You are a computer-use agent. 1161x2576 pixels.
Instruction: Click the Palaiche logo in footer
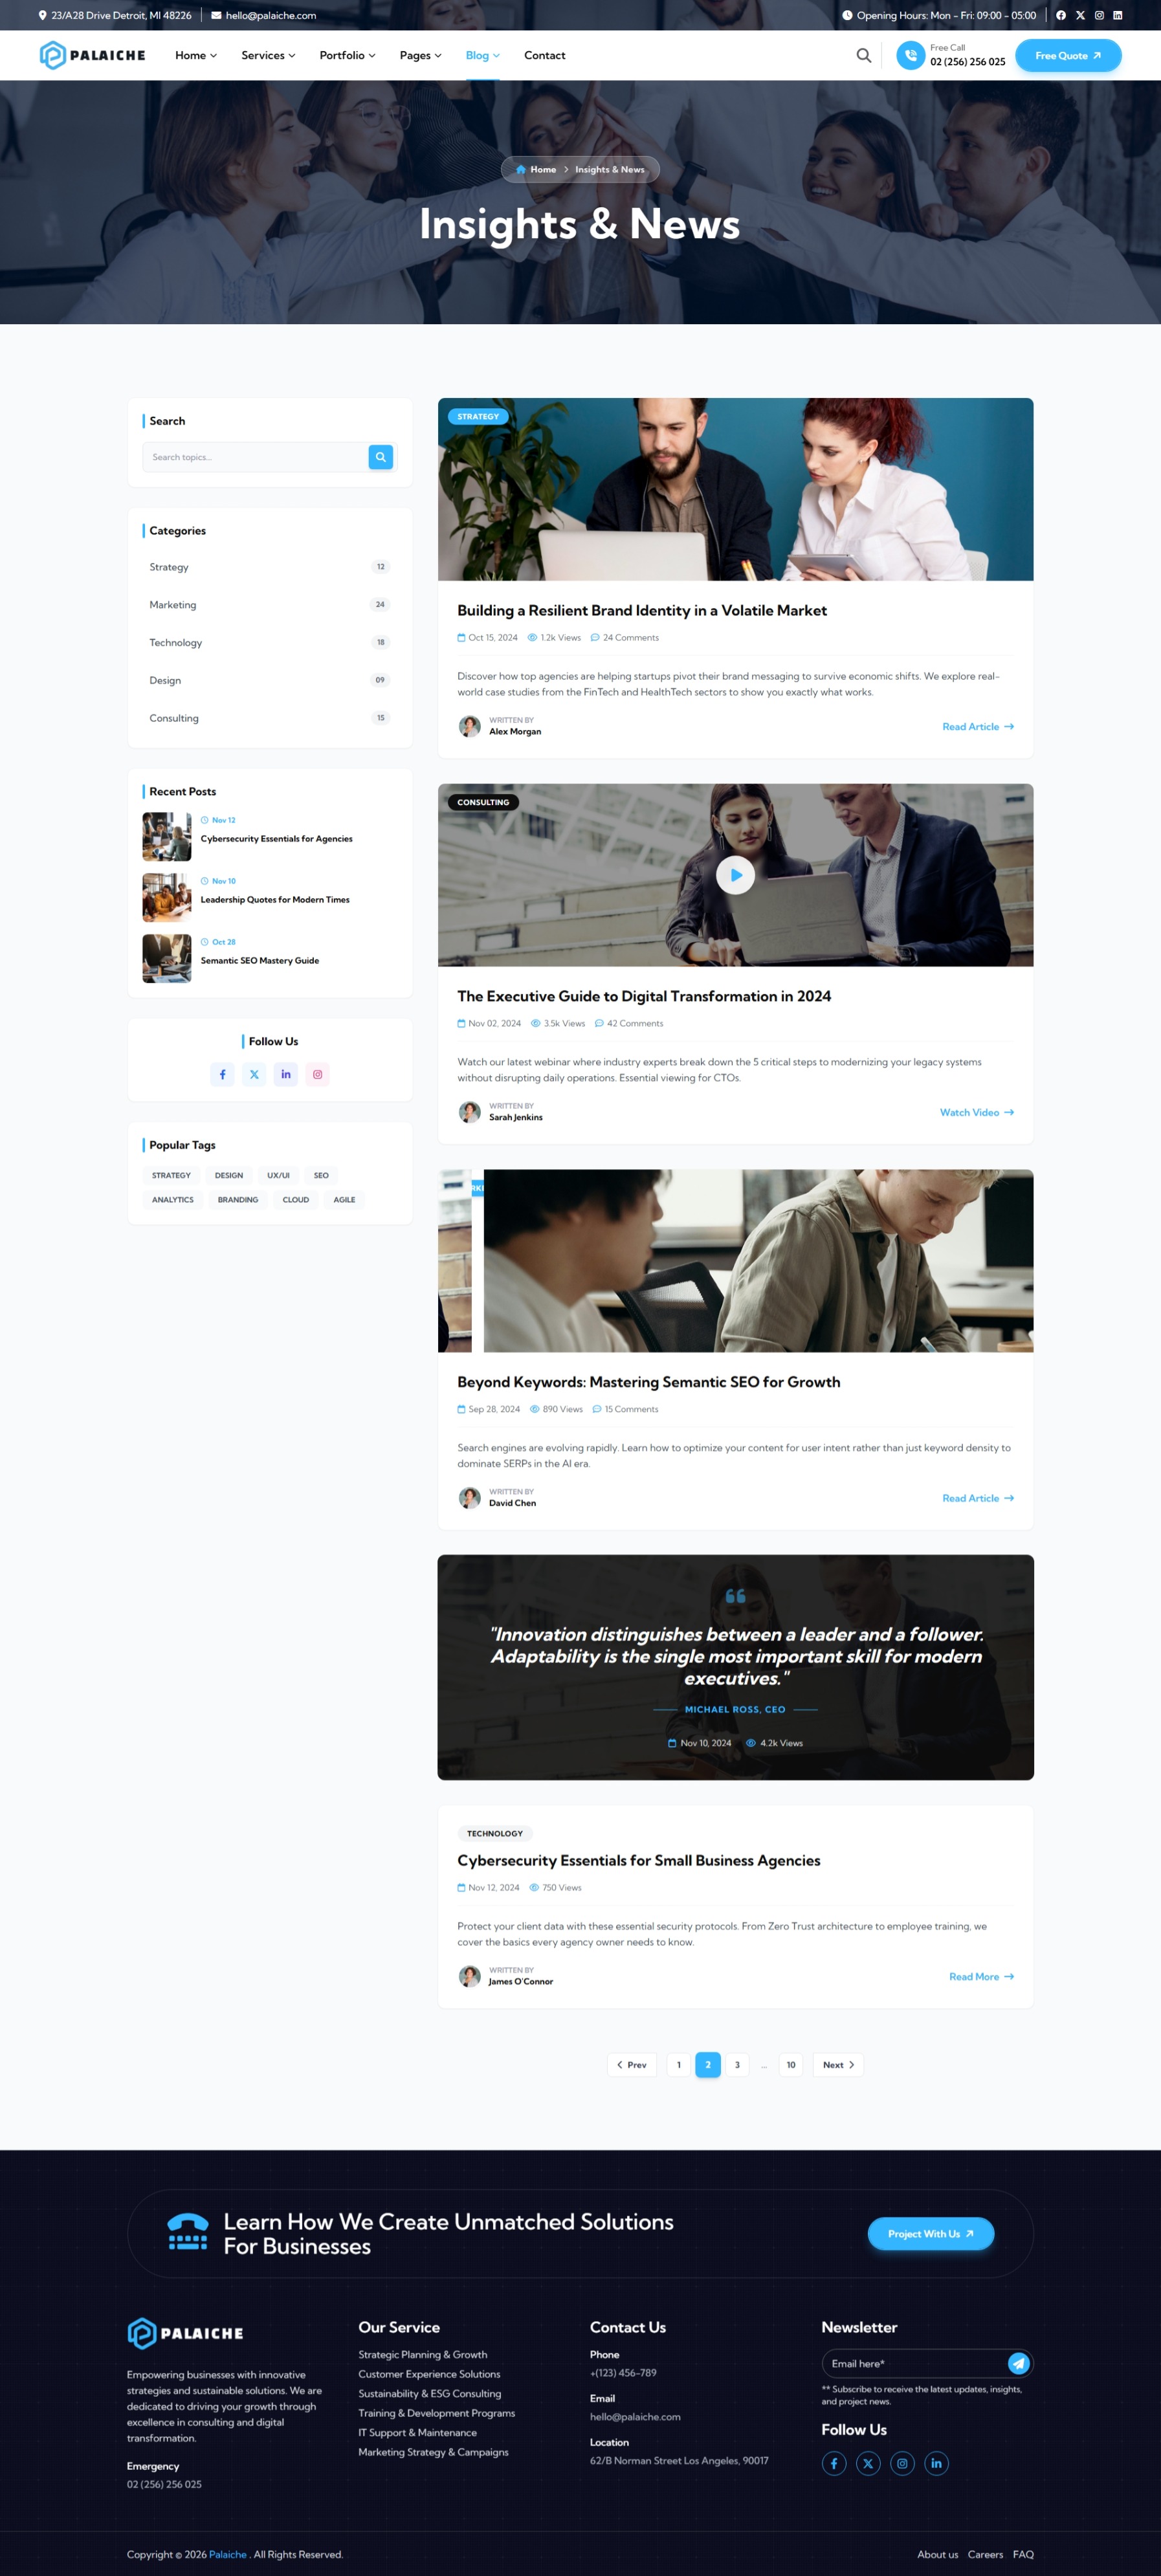point(185,2333)
